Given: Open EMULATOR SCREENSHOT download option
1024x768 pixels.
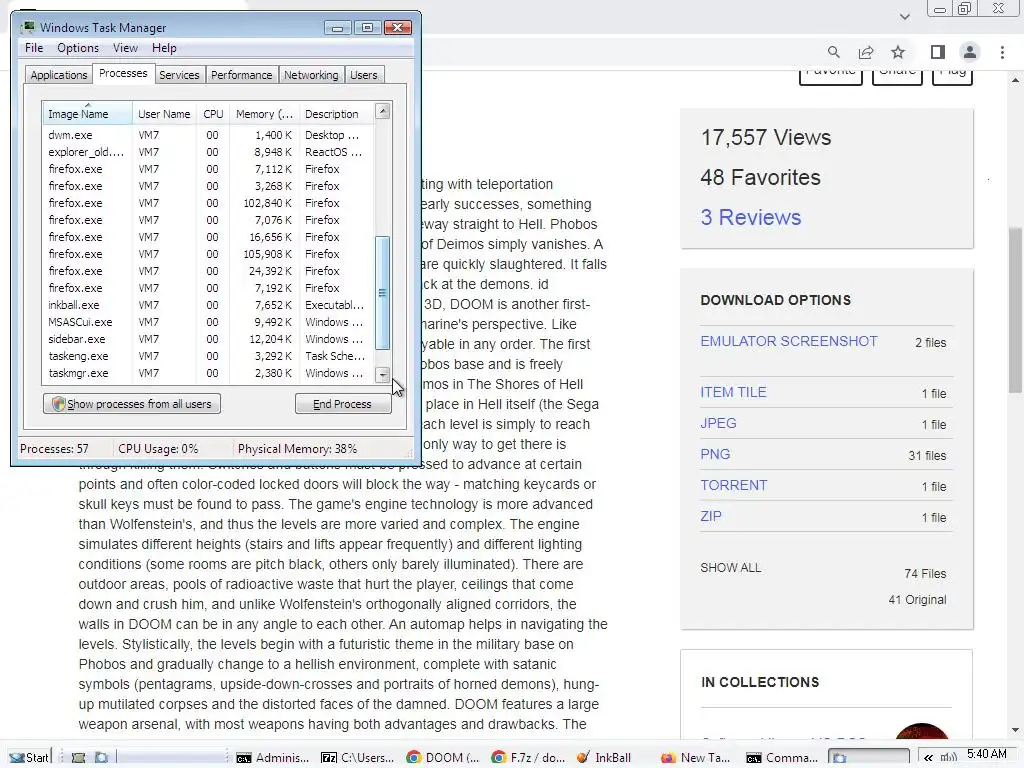Looking at the screenshot, I should pos(789,342).
